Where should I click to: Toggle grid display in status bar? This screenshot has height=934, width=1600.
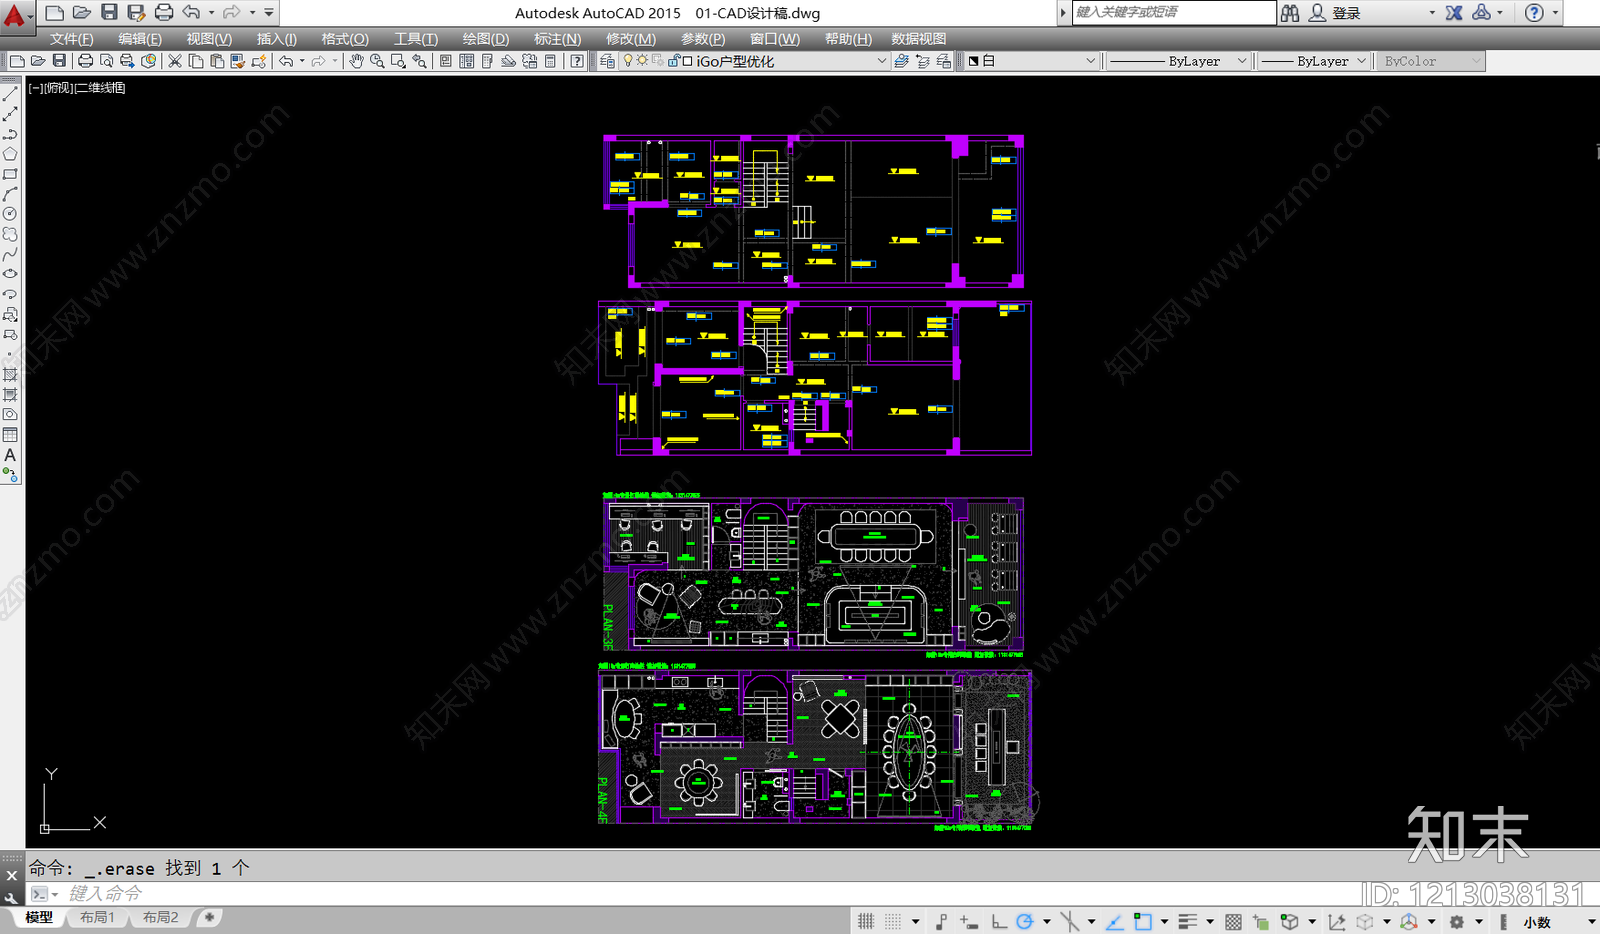click(865, 922)
